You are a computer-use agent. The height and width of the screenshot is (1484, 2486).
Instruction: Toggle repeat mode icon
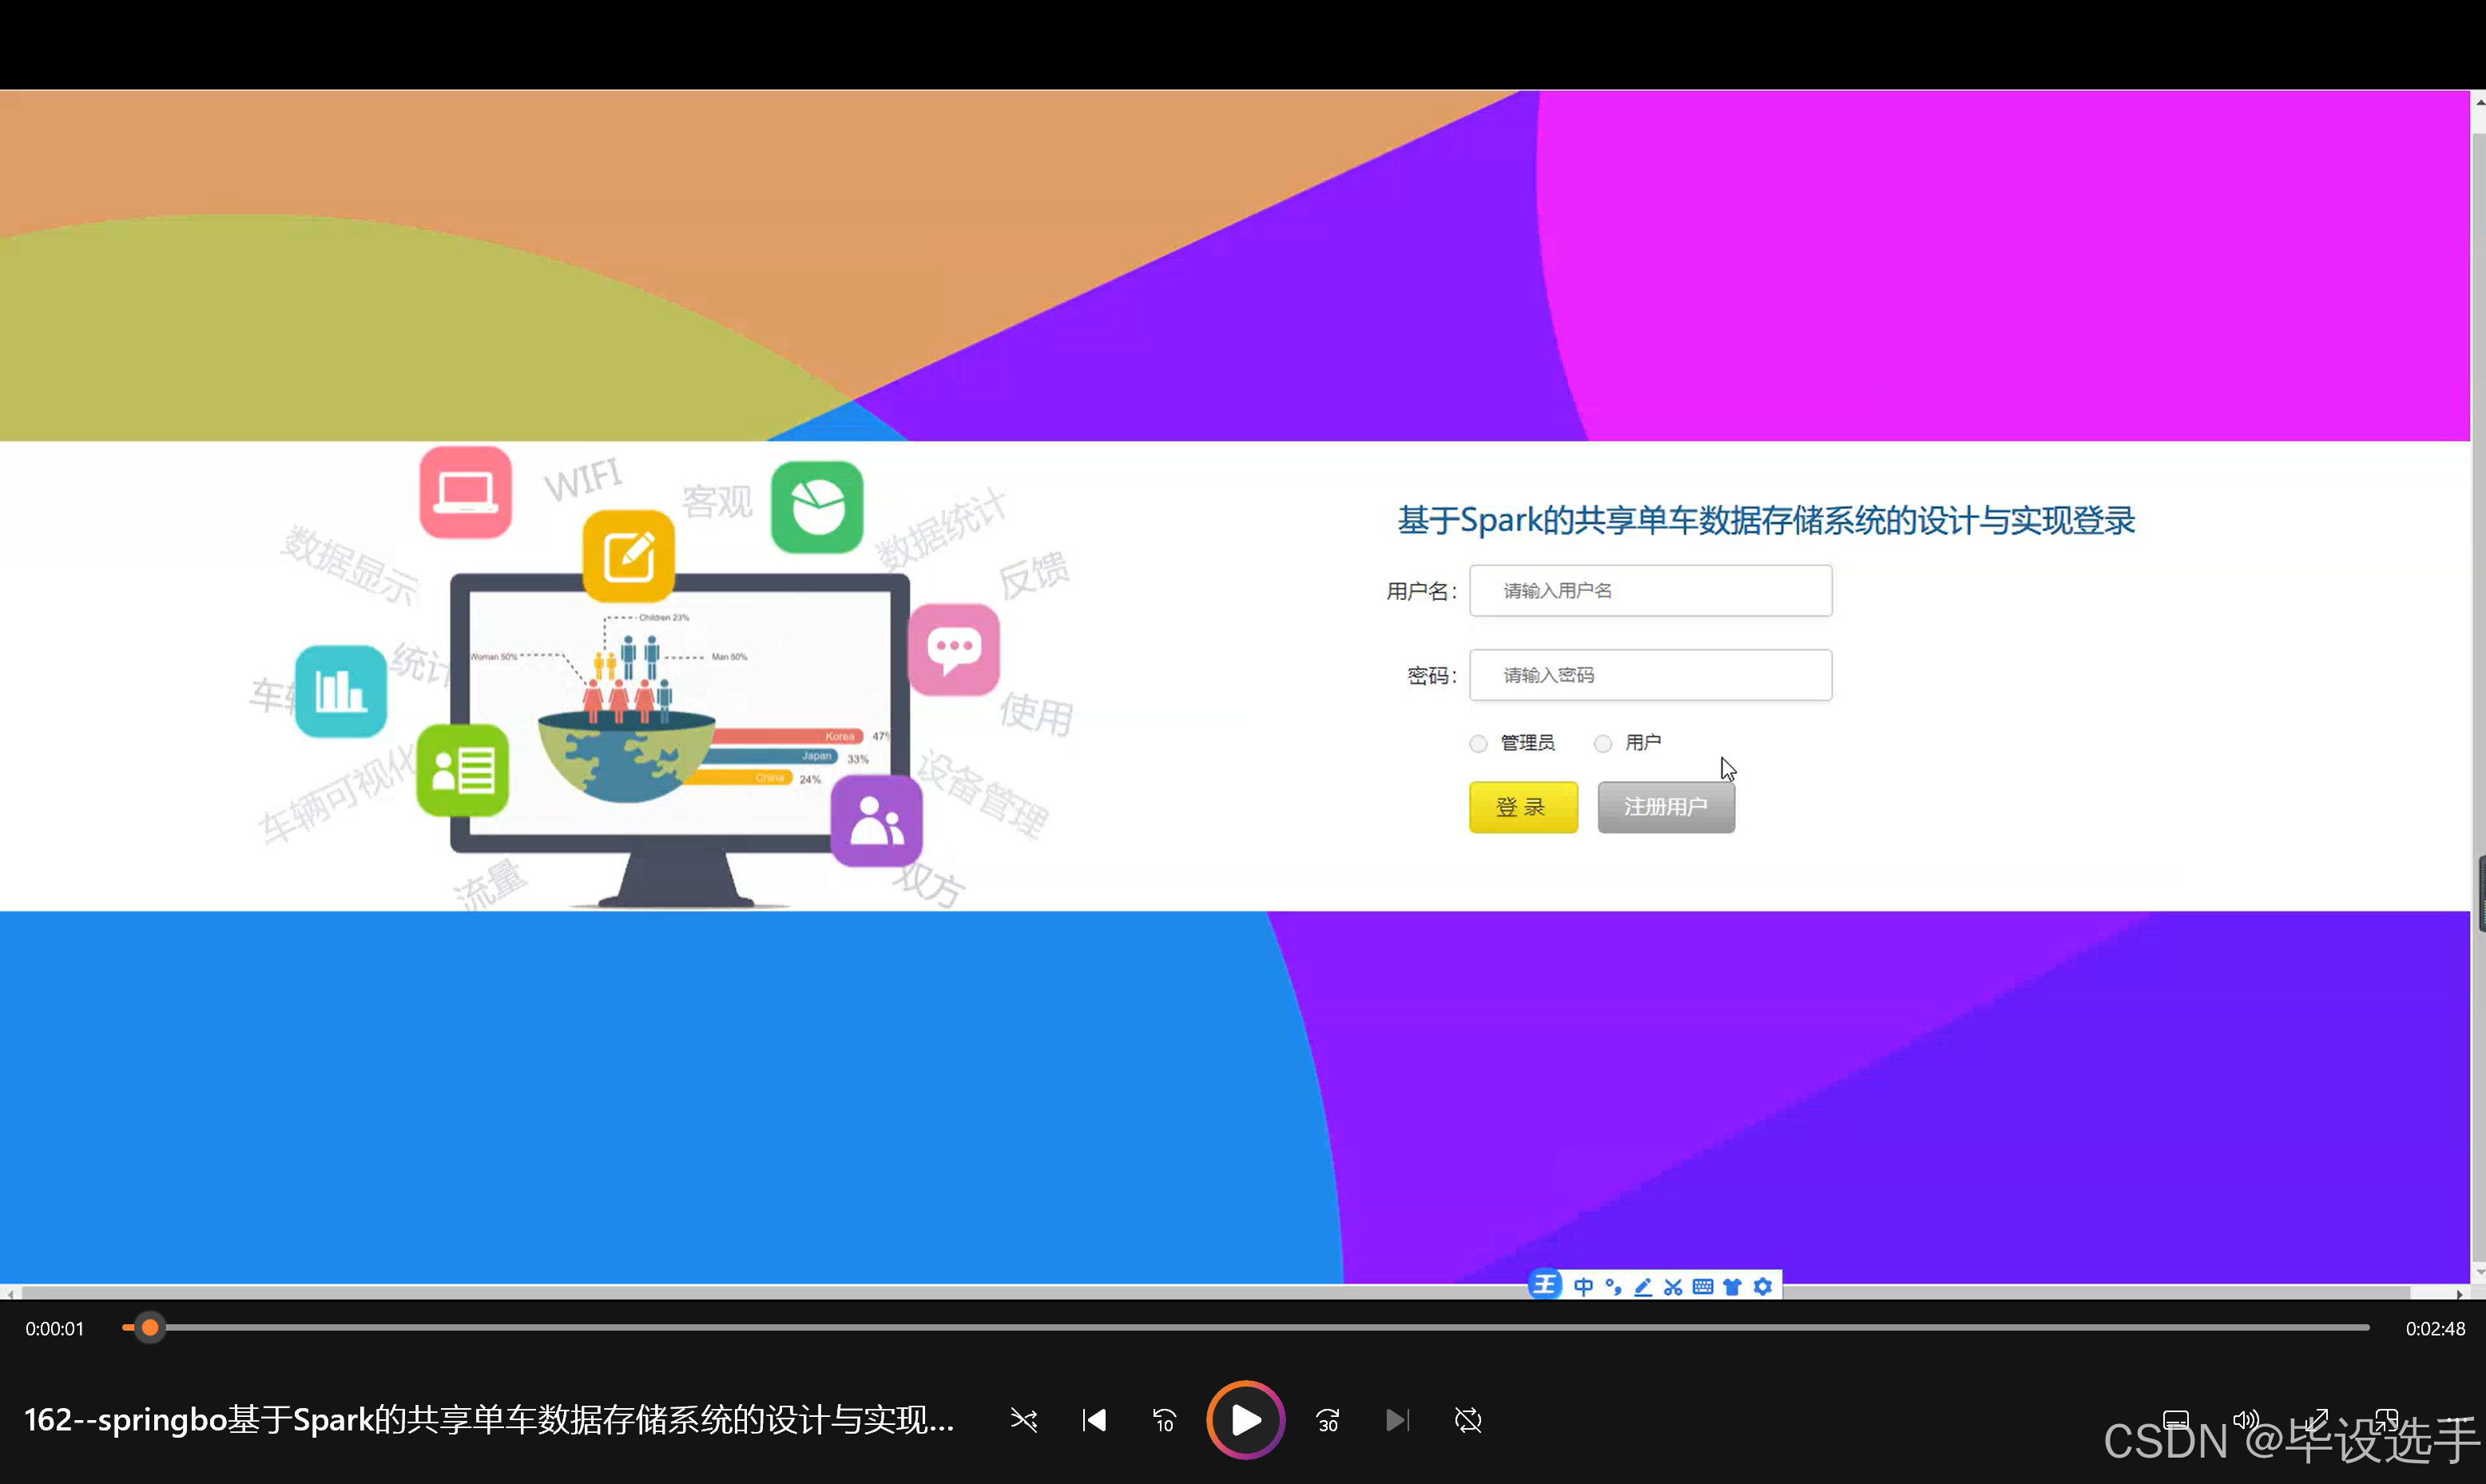pos(1467,1420)
